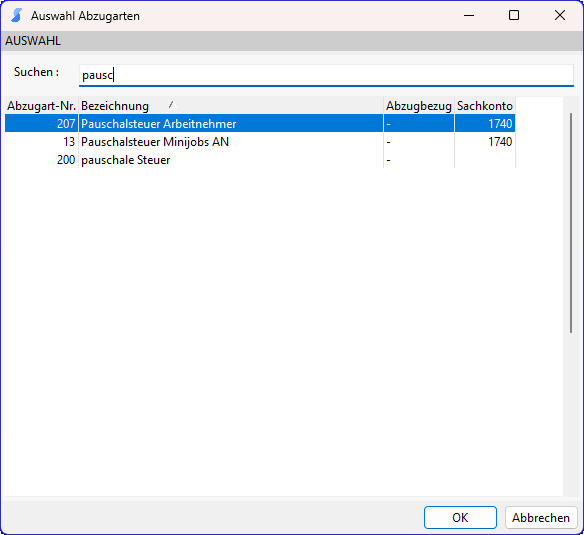584x535 pixels.
Task: Minimize the Auswahl Abzugarten window
Action: pyautogui.click(x=469, y=16)
